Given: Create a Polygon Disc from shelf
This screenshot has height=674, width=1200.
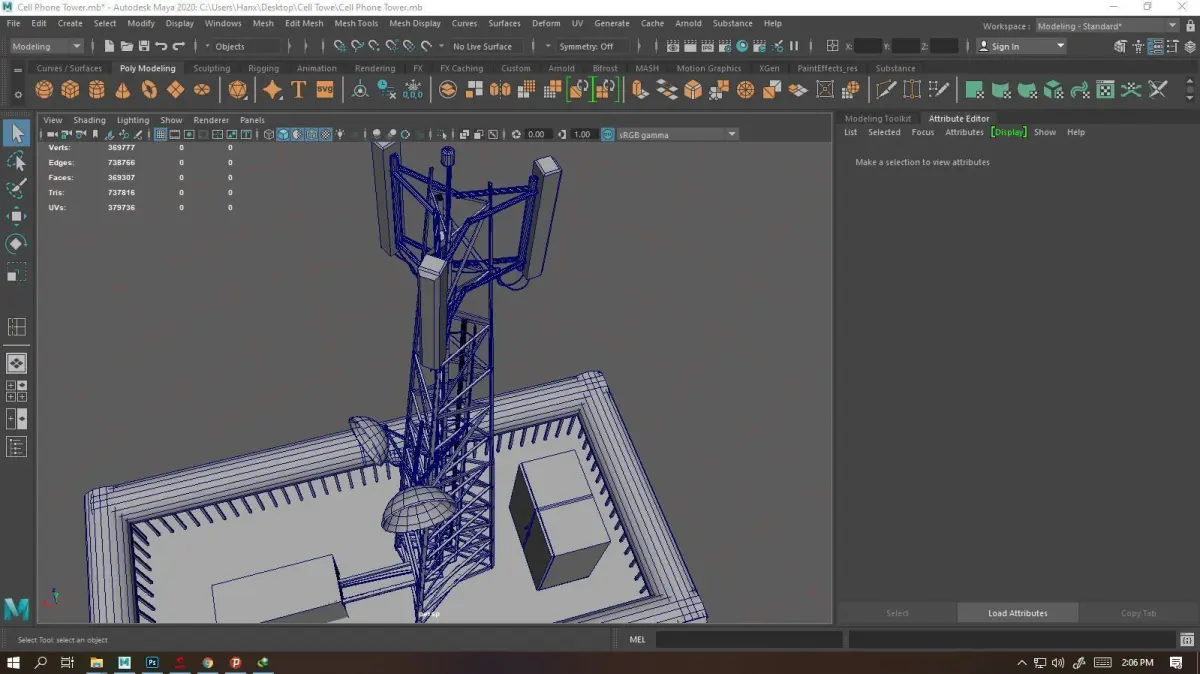Looking at the screenshot, I should pyautogui.click(x=201, y=90).
